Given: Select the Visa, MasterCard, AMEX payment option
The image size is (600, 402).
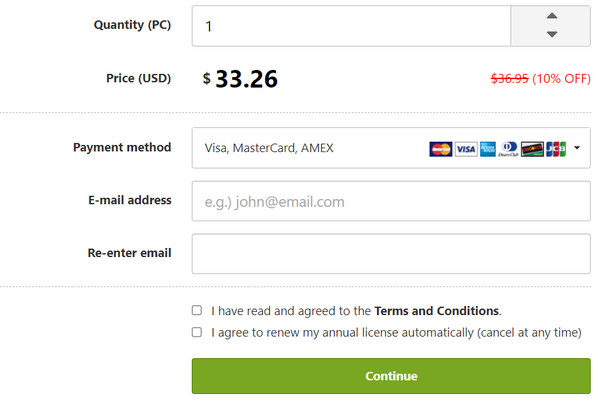Looking at the screenshot, I should coord(269,149).
